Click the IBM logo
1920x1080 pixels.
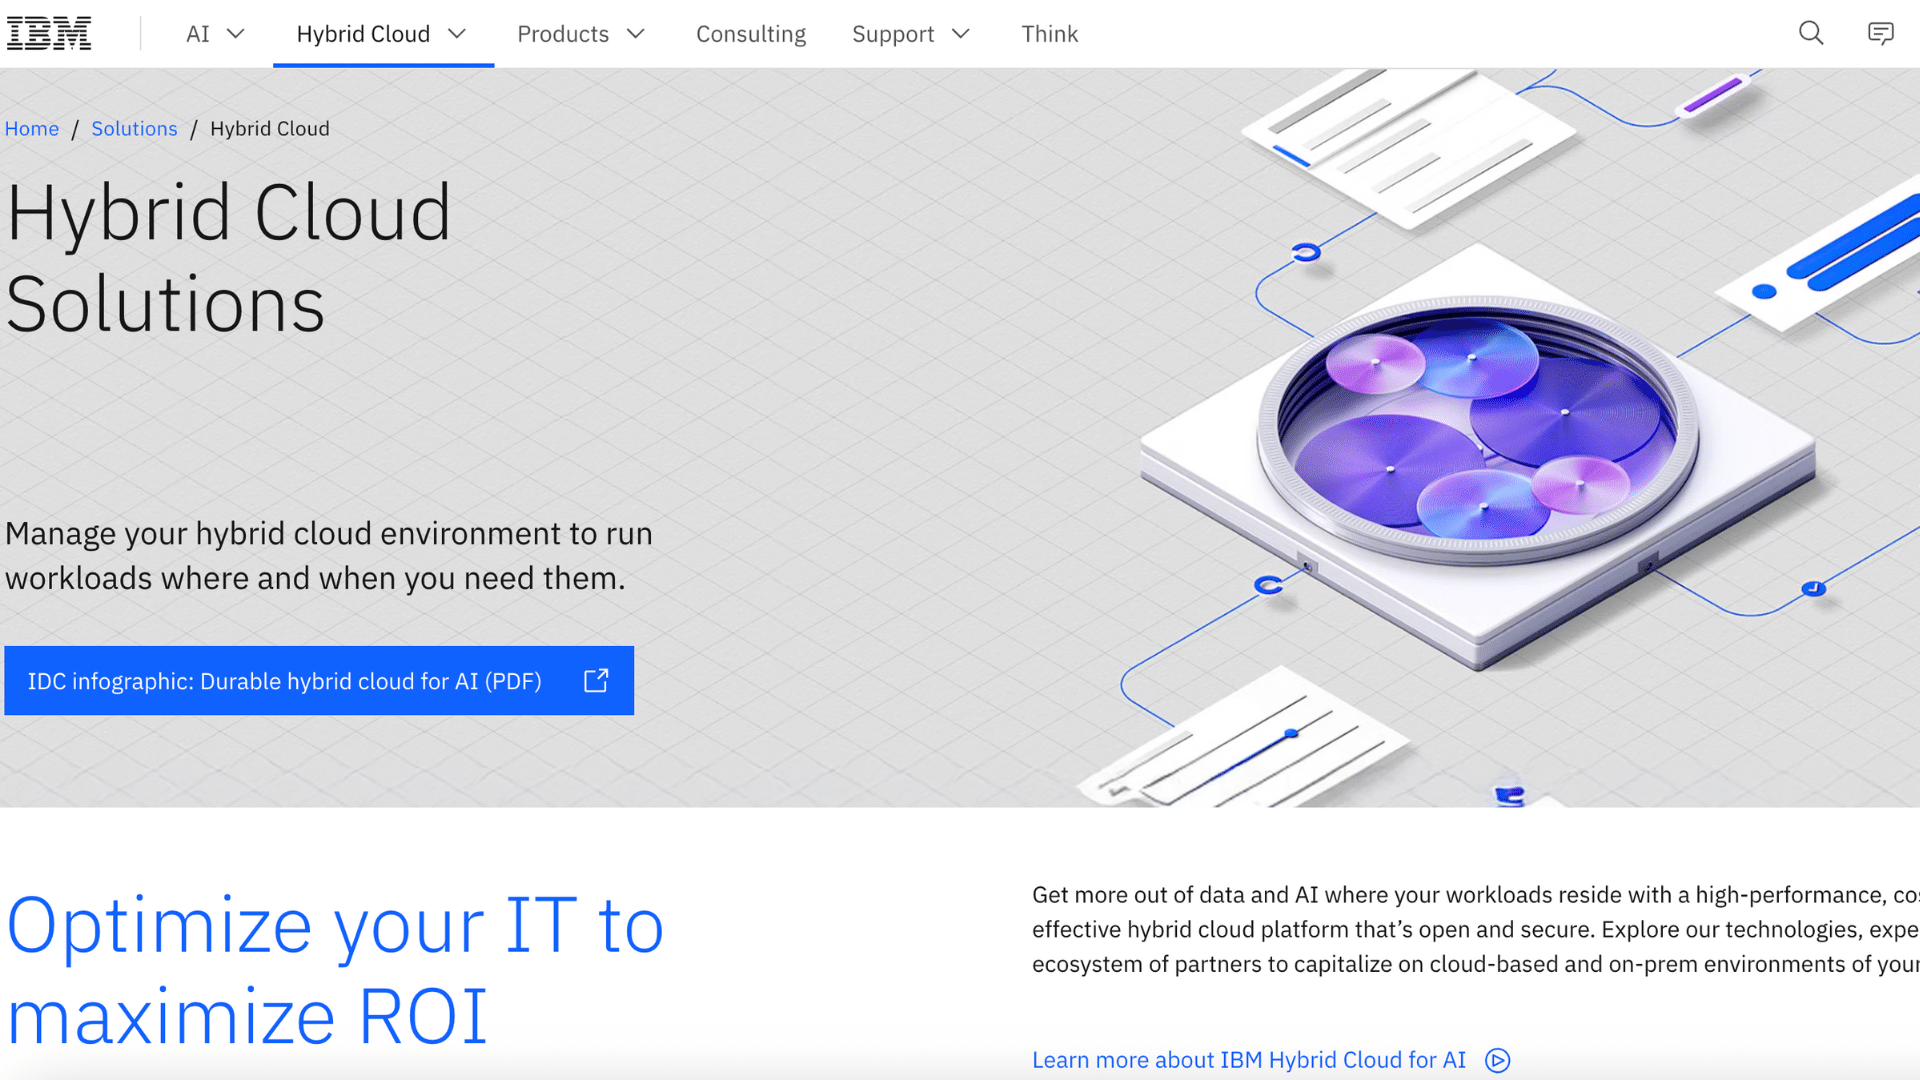coord(48,32)
